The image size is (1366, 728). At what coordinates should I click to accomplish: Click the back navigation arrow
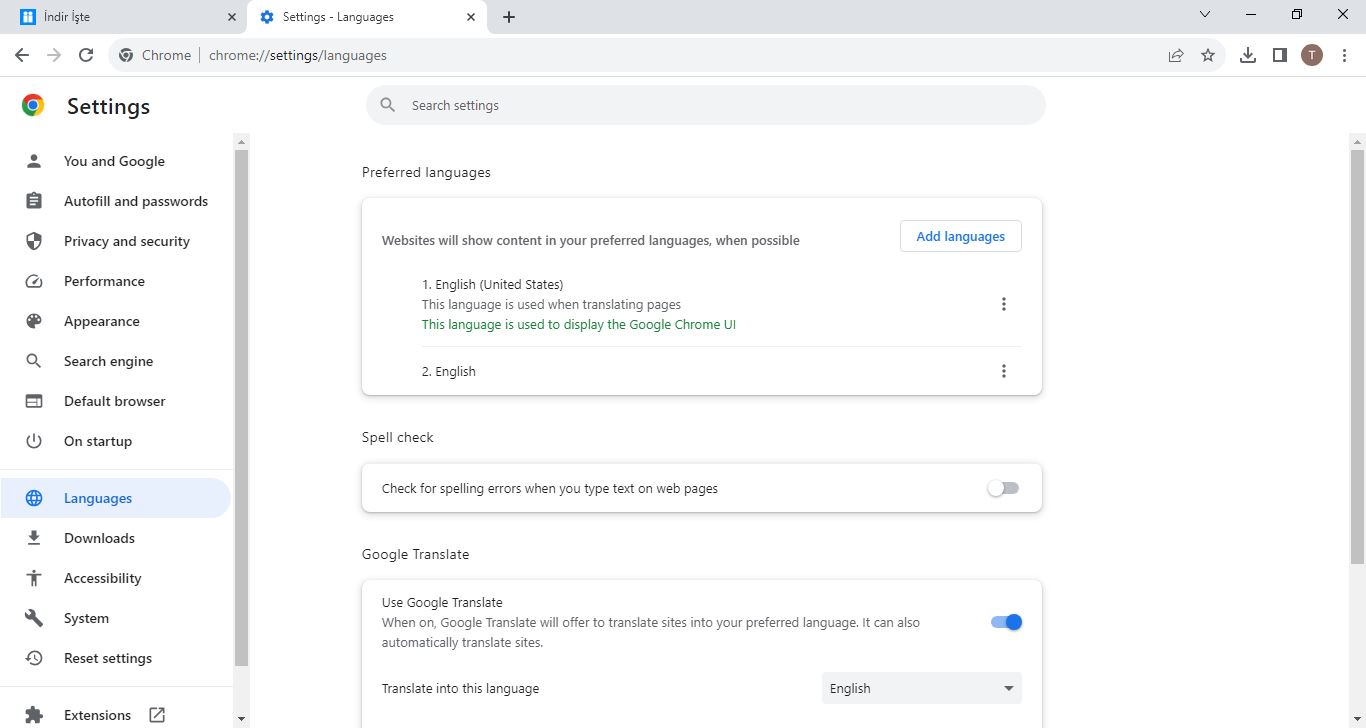(22, 55)
